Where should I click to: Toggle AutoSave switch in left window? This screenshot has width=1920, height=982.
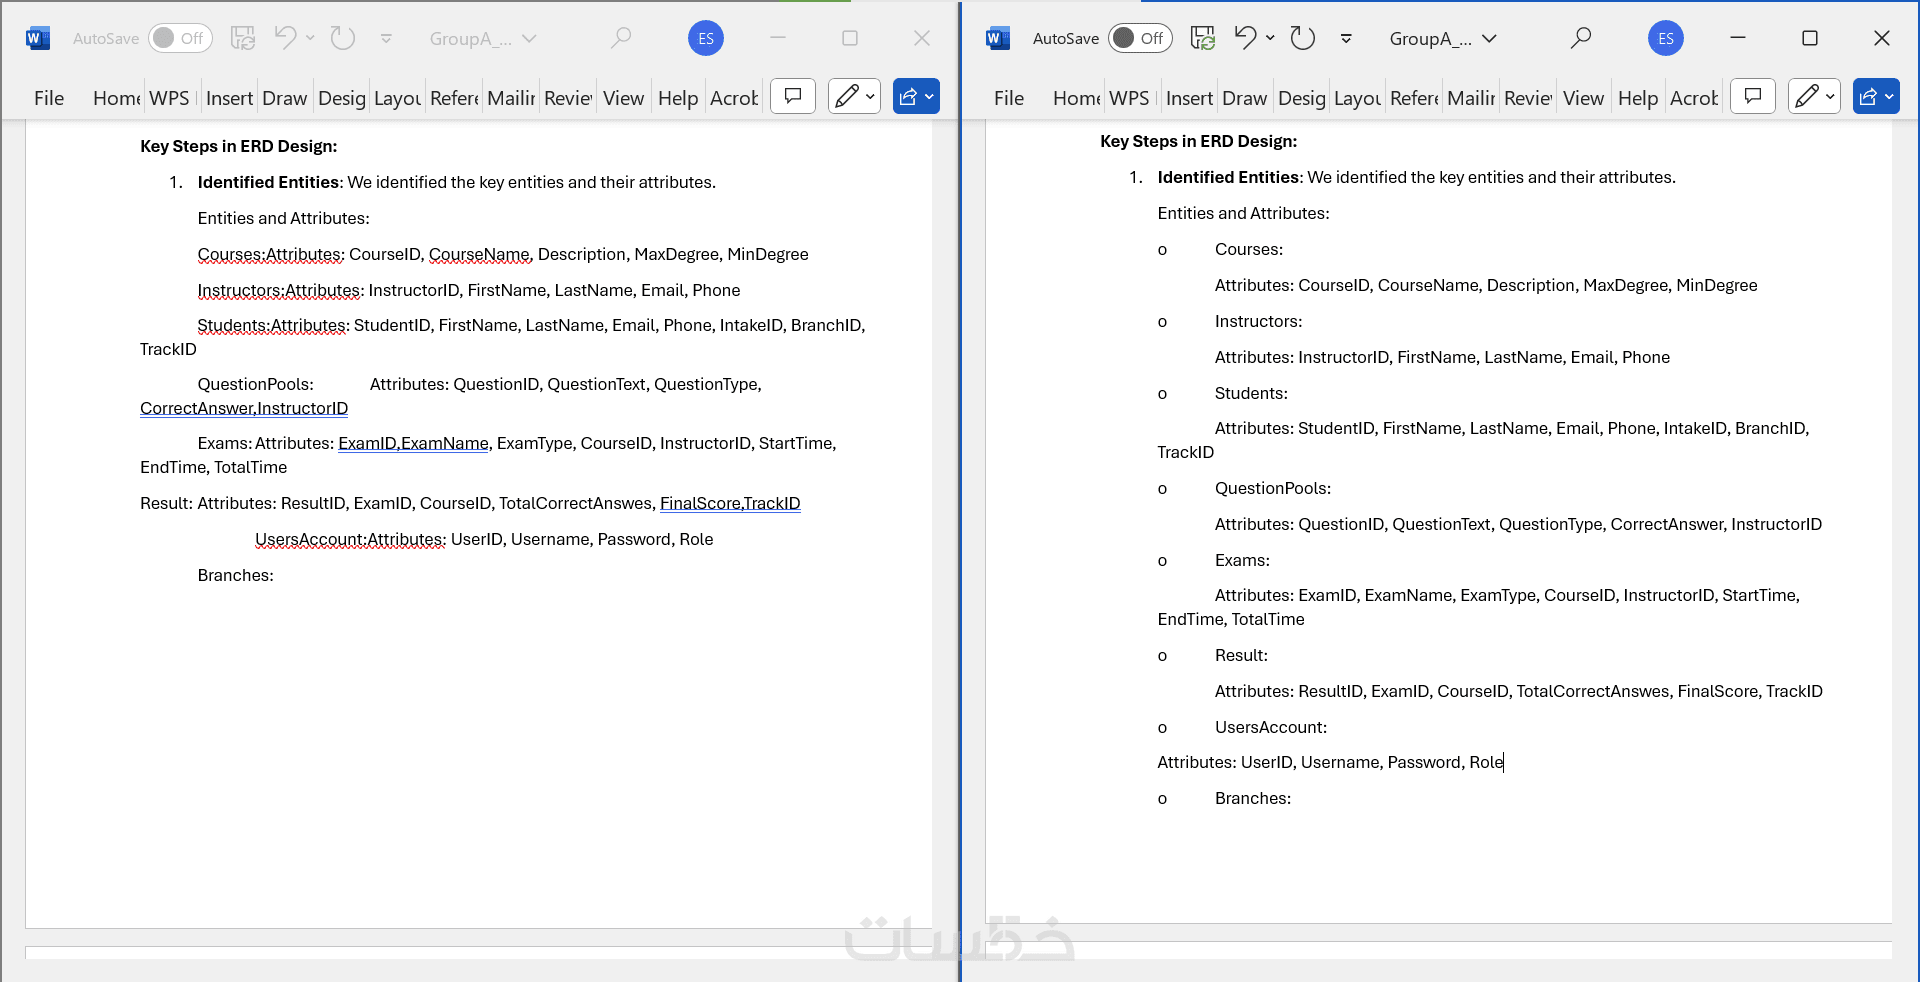[x=180, y=38]
